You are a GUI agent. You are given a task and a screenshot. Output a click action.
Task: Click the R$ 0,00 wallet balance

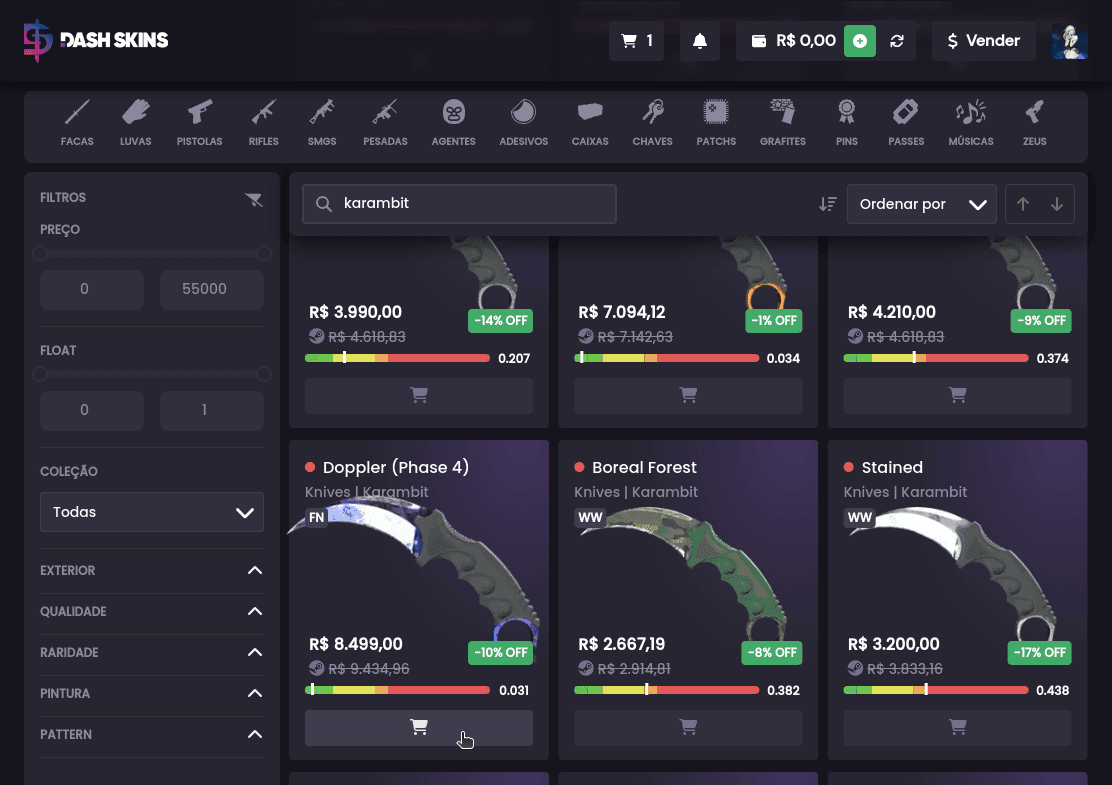(806, 41)
